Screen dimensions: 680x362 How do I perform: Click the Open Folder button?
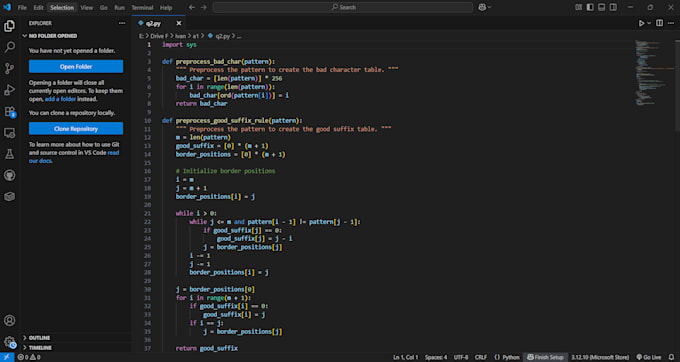click(x=76, y=66)
